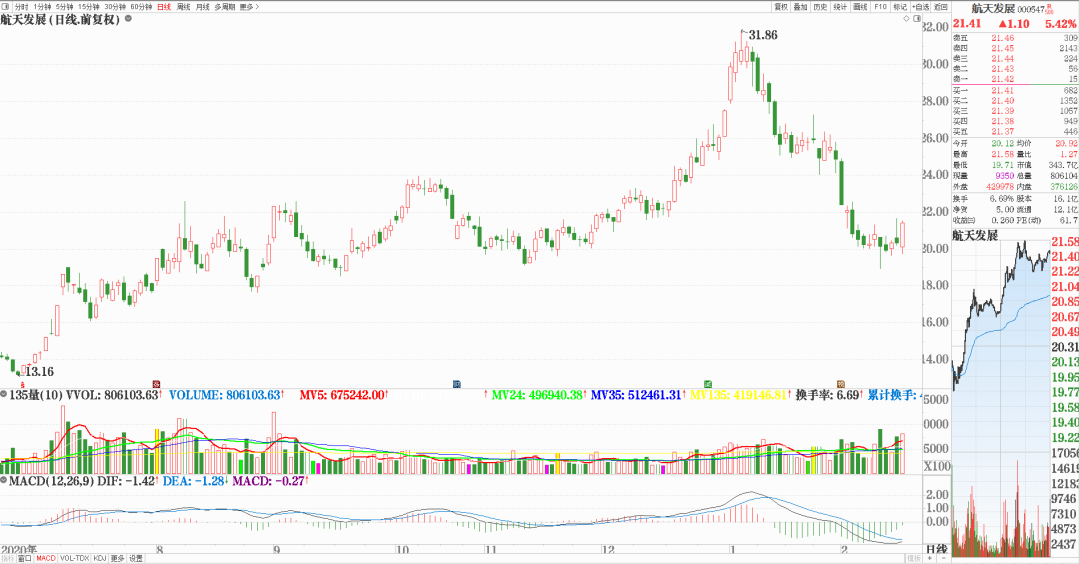
Task: Switch to 分时 intraday view
Action: pyautogui.click(x=21, y=7)
